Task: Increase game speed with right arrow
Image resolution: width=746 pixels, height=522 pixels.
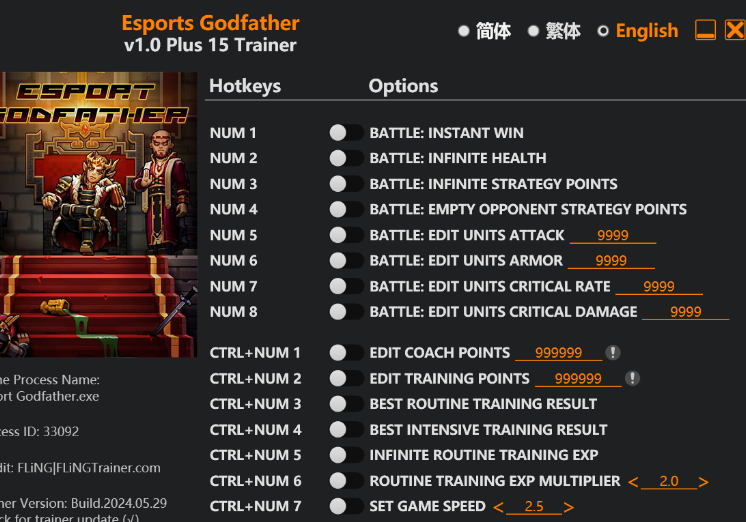Action: click(x=569, y=507)
